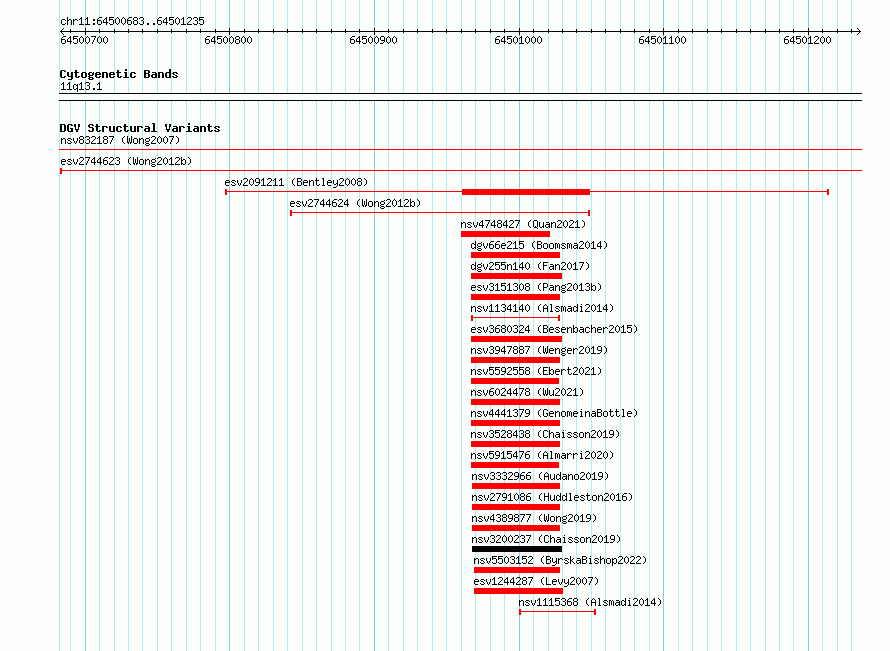Select dgv66e215 (Boomsma2014) label
The width and height of the screenshot is (890, 651).
click(539, 245)
